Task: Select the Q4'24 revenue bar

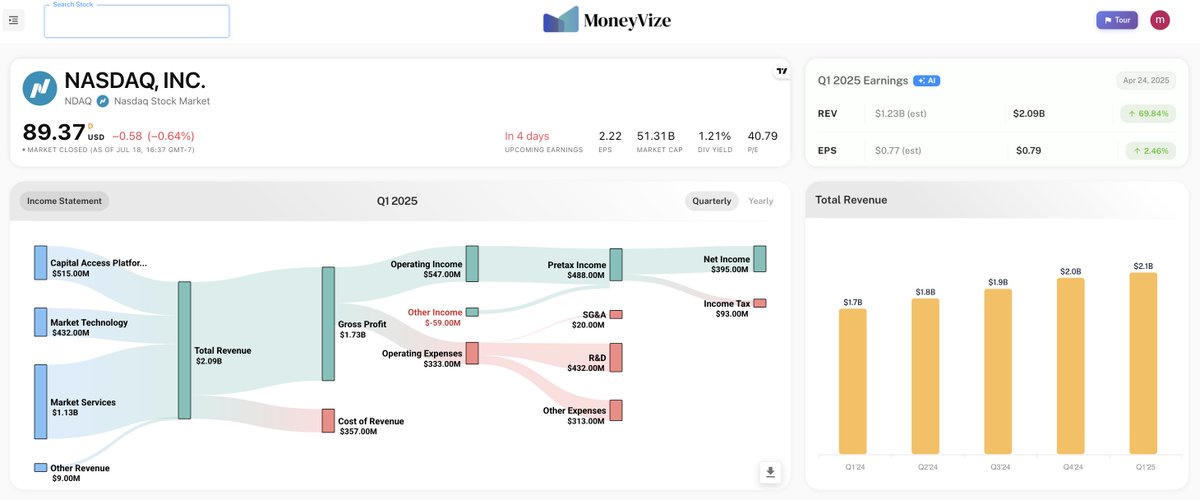Action: pos(1071,366)
